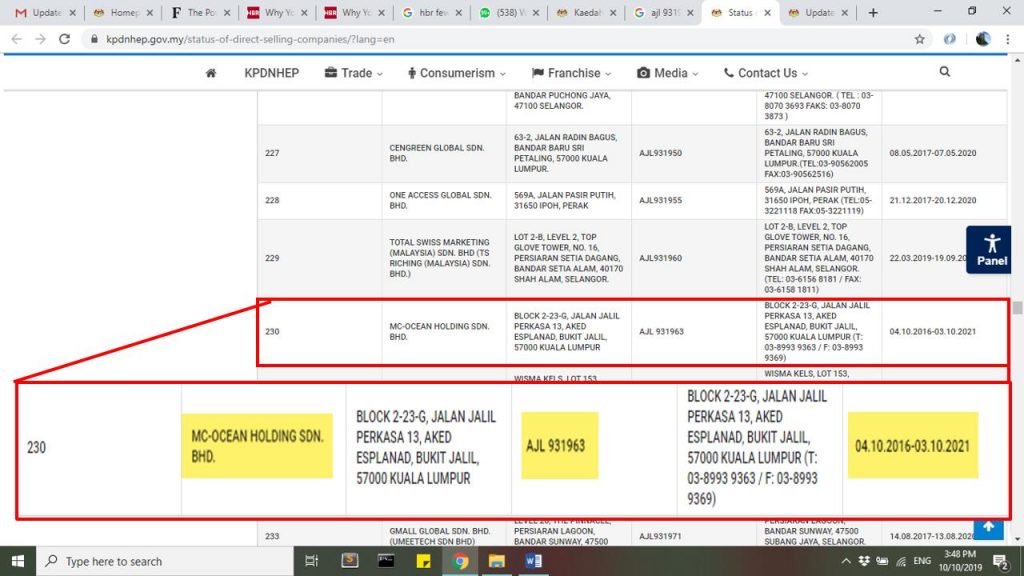Select license number AJL931950
1024x576 pixels.
(660, 153)
